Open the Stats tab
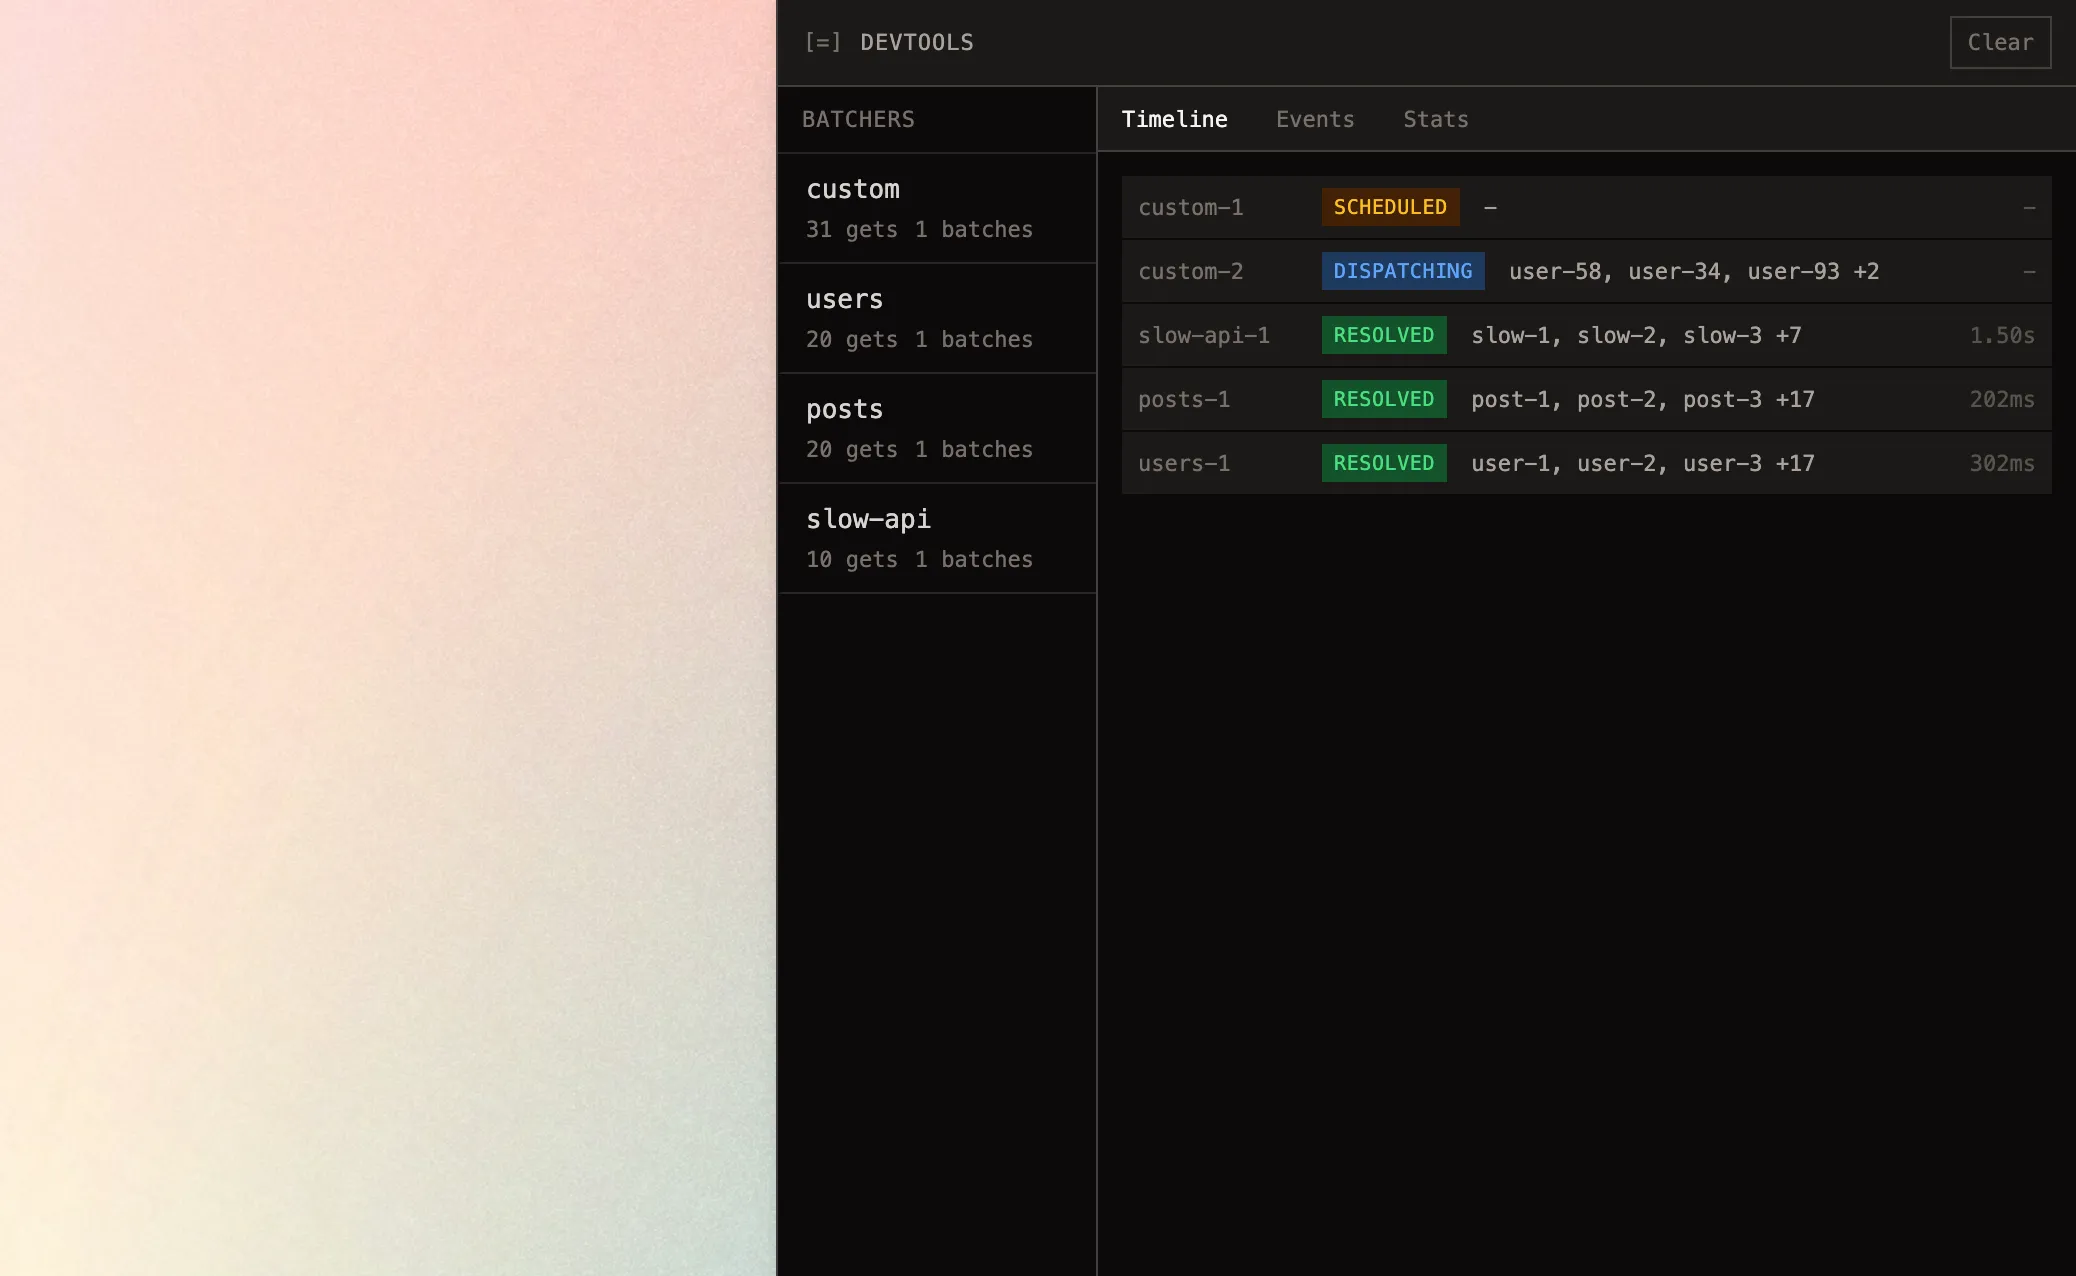2076x1276 pixels. point(1435,119)
